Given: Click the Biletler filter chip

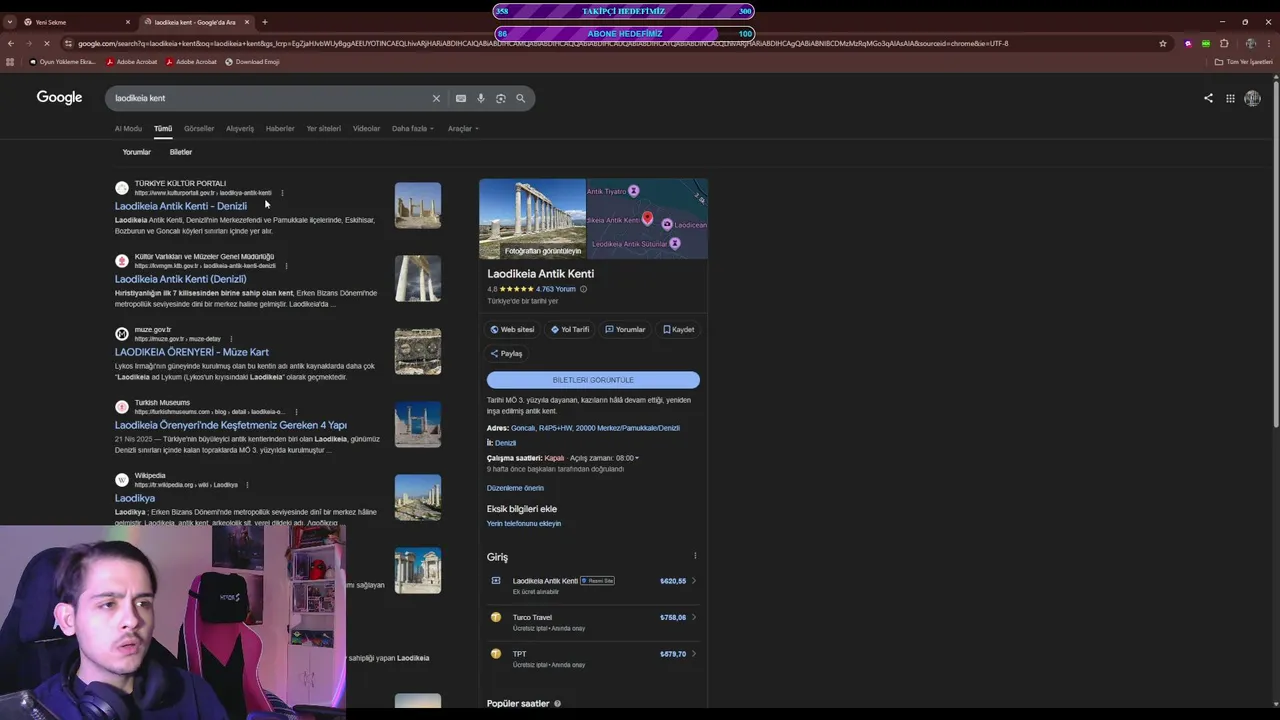Looking at the screenshot, I should [x=181, y=152].
